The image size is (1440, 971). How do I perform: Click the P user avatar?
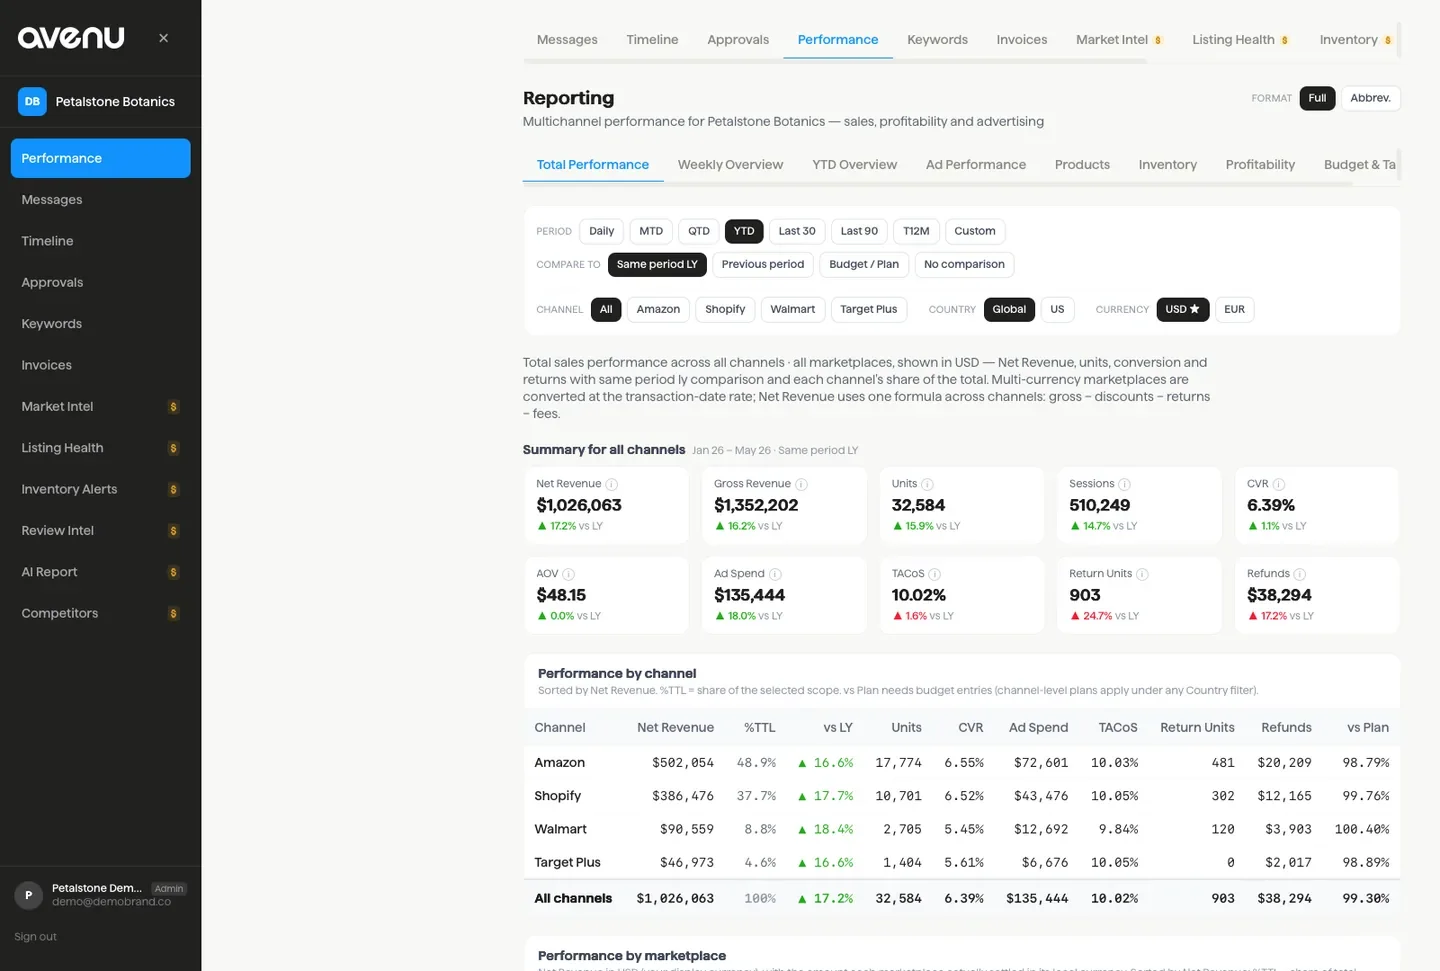click(28, 895)
